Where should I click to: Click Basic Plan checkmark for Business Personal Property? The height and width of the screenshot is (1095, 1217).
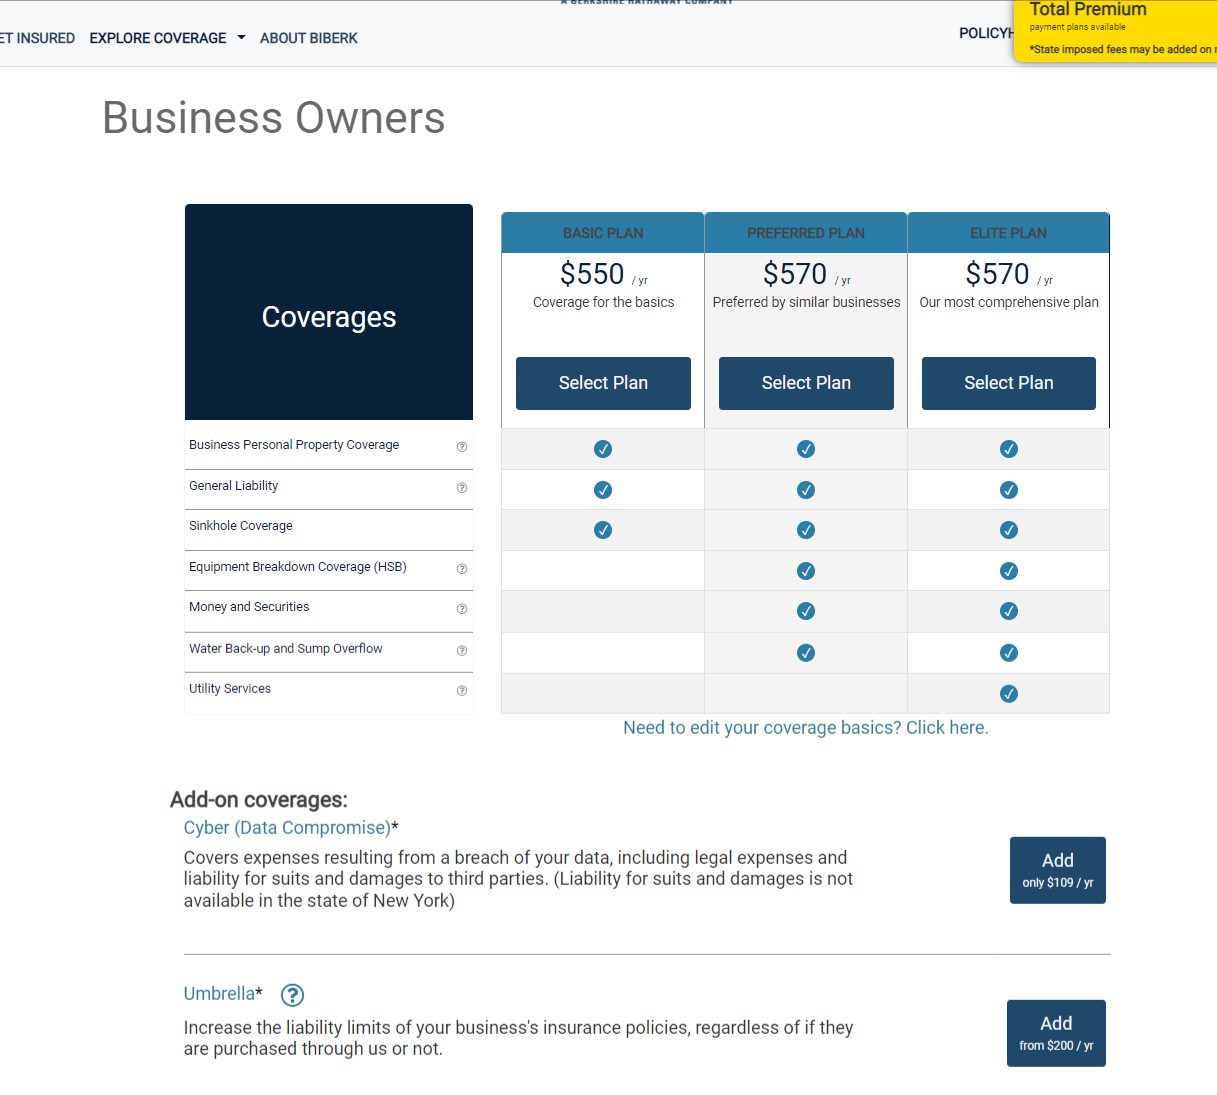(603, 449)
